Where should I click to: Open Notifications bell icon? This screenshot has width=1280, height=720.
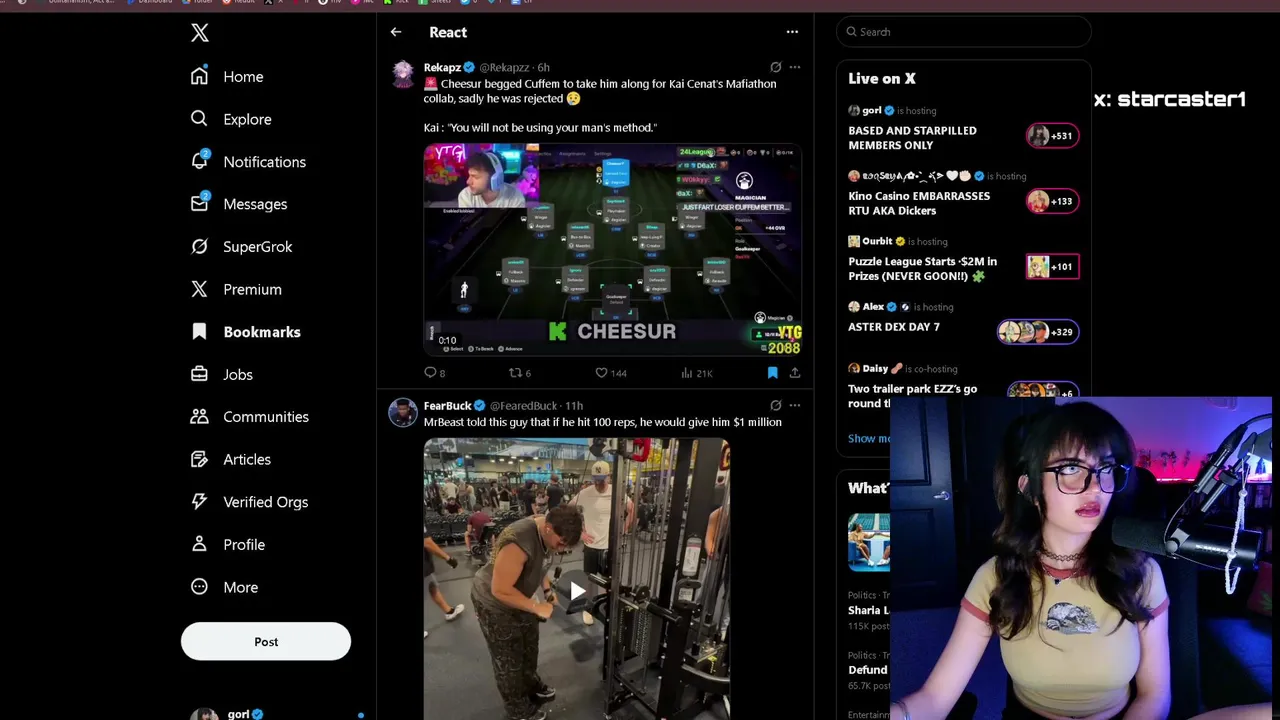(200, 161)
